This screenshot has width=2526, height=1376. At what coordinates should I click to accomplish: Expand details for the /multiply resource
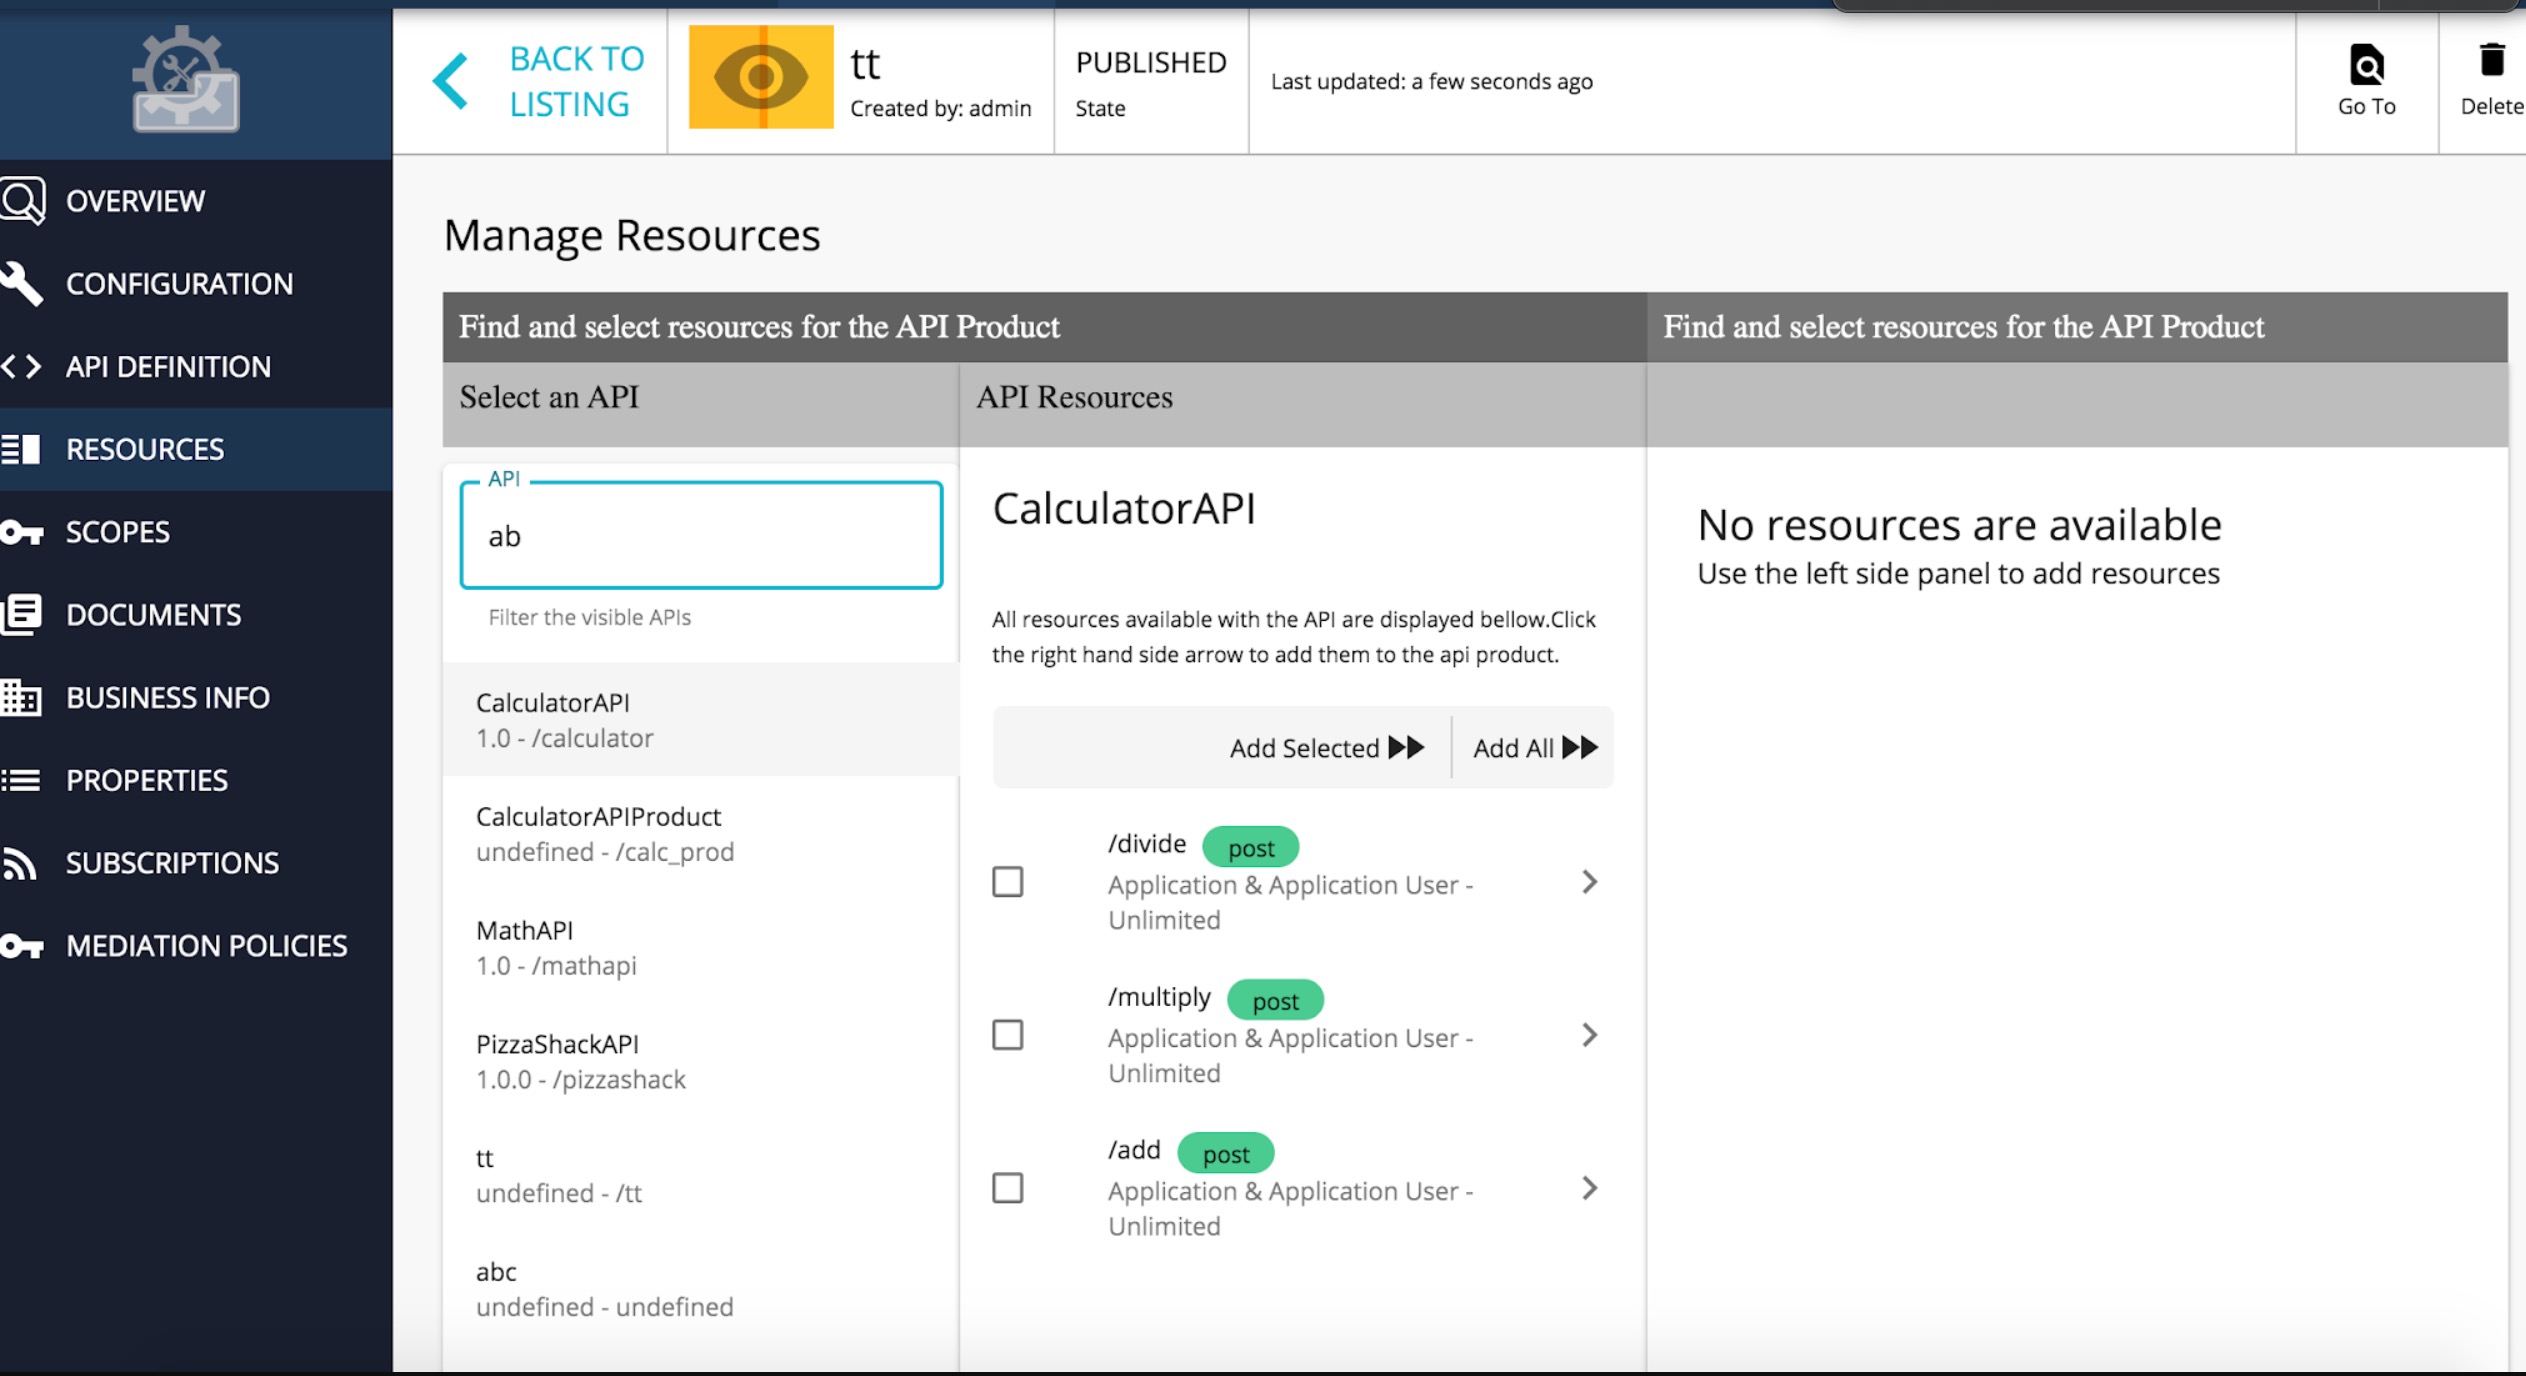(1589, 1034)
